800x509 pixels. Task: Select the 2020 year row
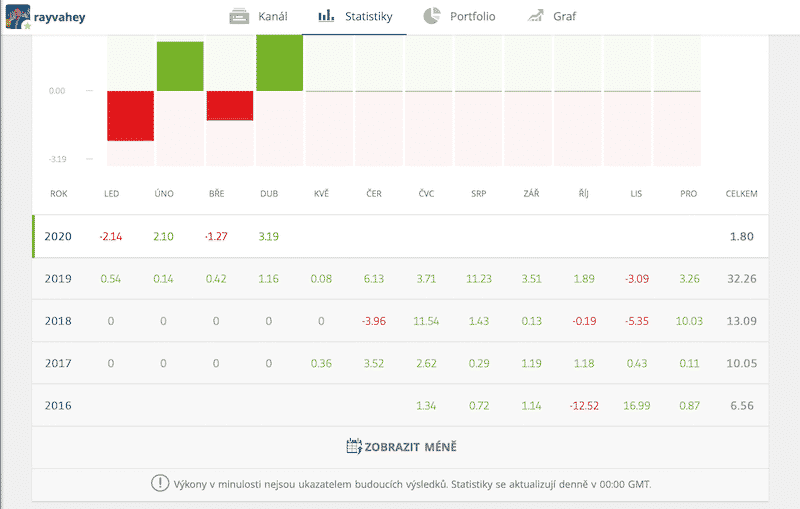coord(58,236)
